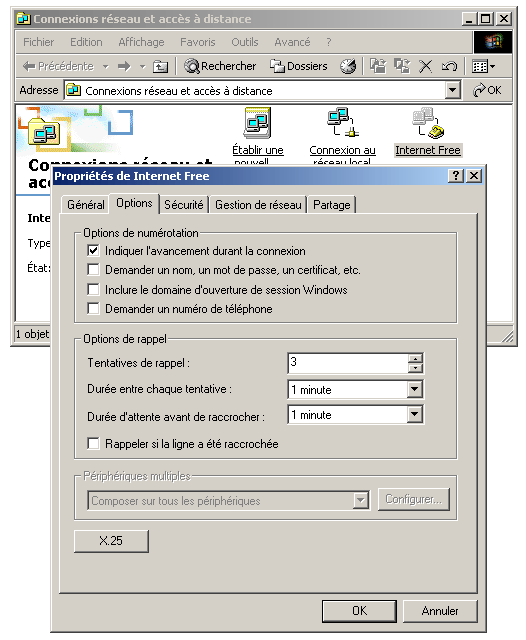Switch to the Gestion de réseau tab
The height and width of the screenshot is (640, 526).
(258, 204)
